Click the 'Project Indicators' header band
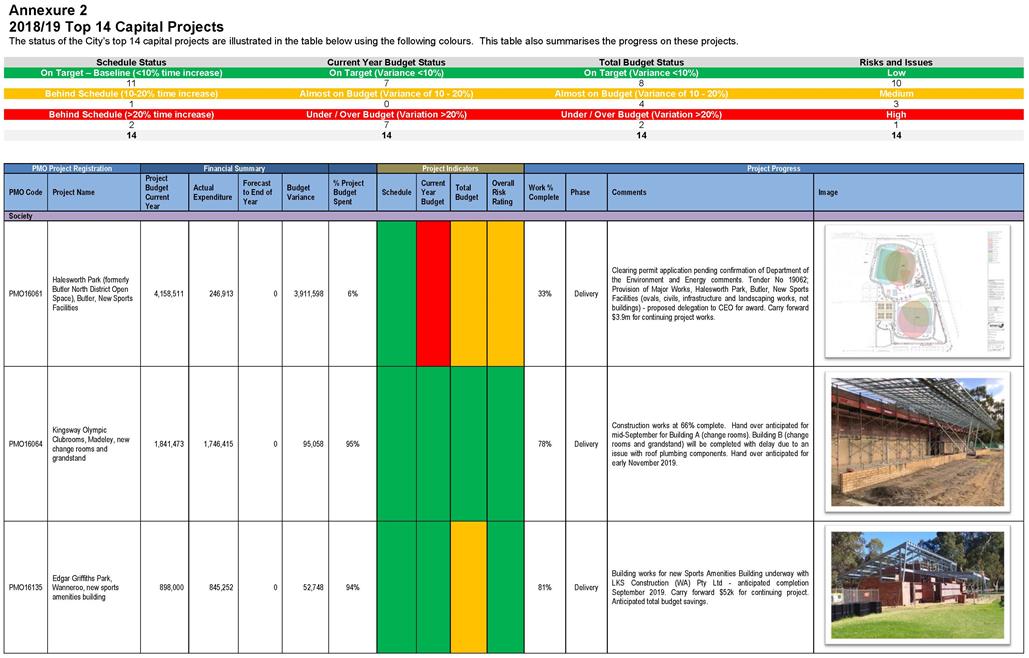Image resolution: width=1029 pixels, height=658 pixels. pyautogui.click(x=450, y=169)
